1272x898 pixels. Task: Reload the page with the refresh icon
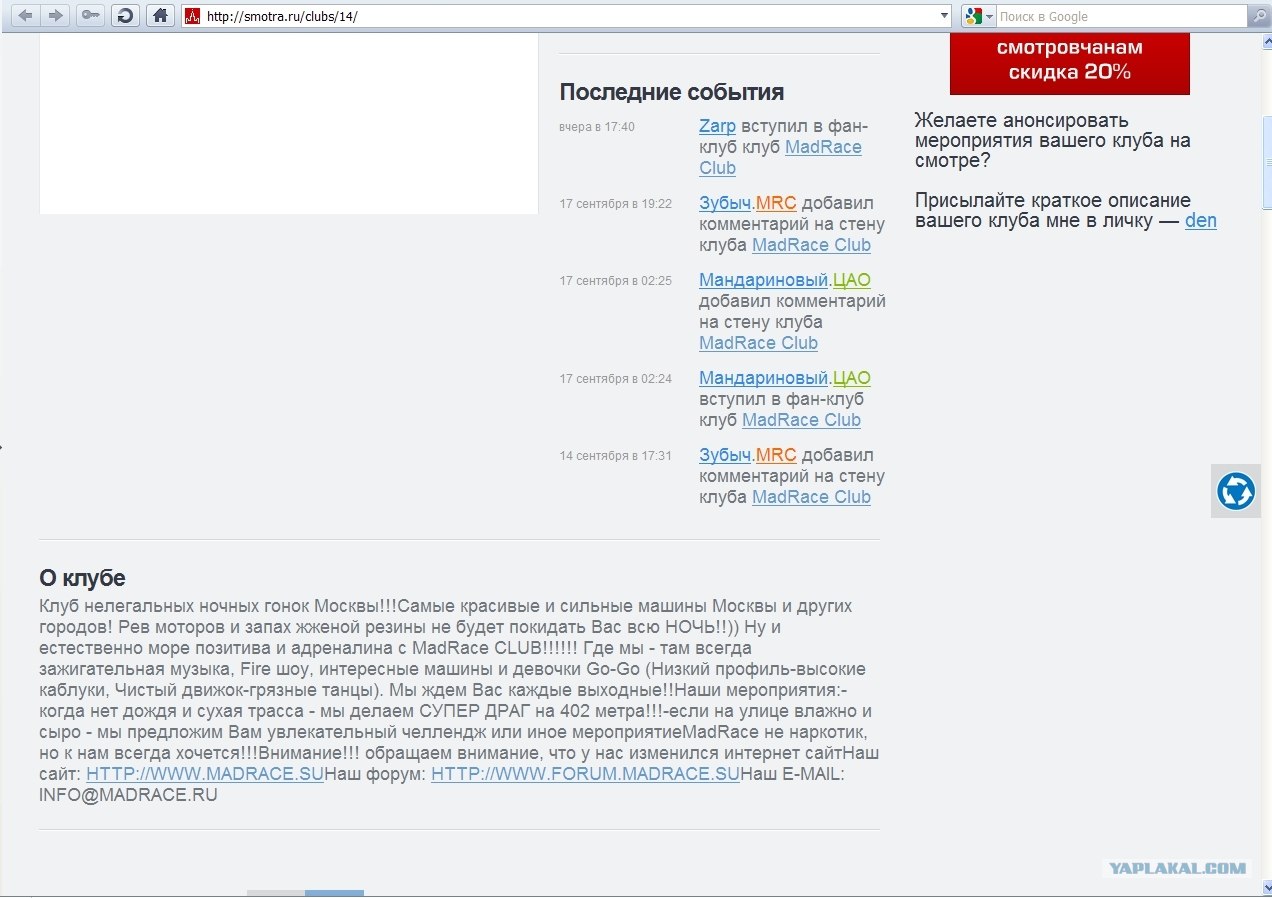125,16
